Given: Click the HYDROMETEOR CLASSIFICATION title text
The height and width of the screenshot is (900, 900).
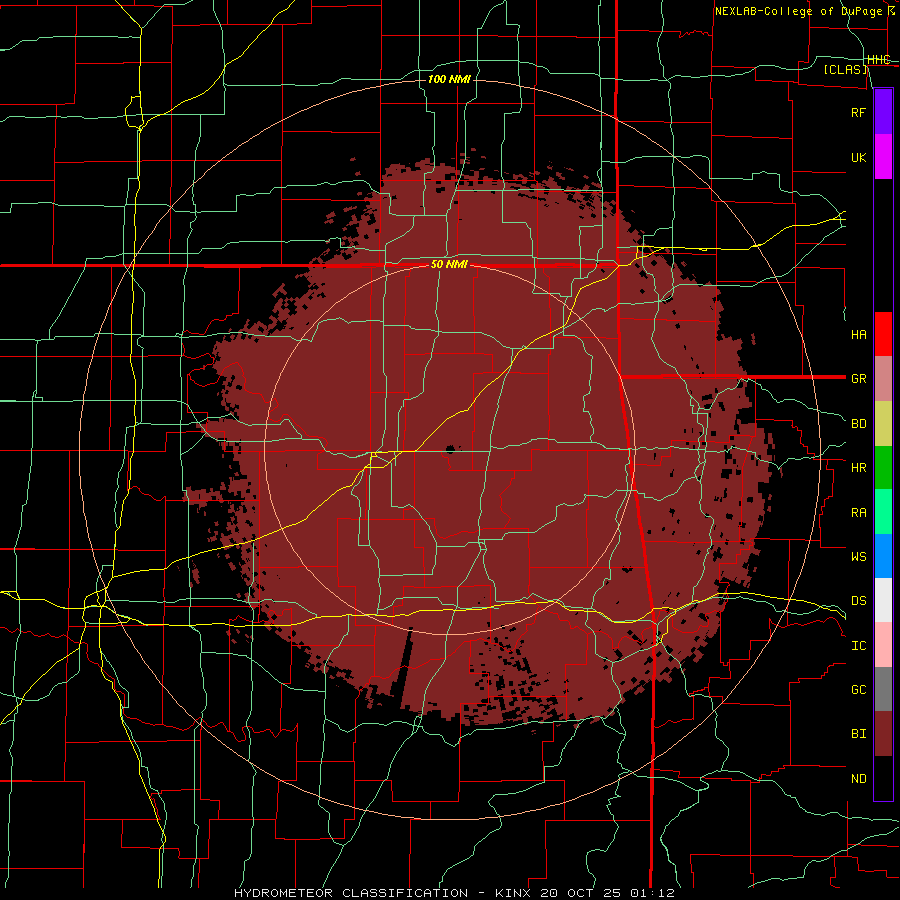Looking at the screenshot, I should 351,893.
